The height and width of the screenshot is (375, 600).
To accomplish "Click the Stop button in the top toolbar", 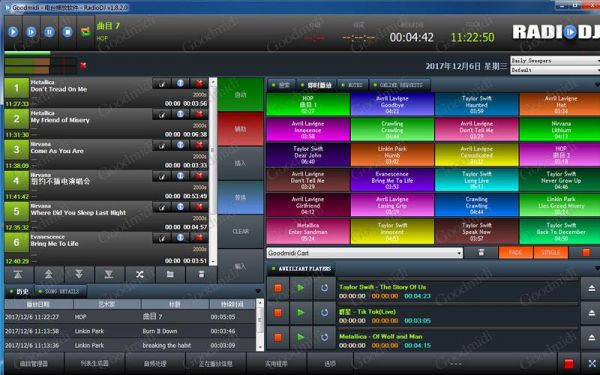I will click(67, 32).
